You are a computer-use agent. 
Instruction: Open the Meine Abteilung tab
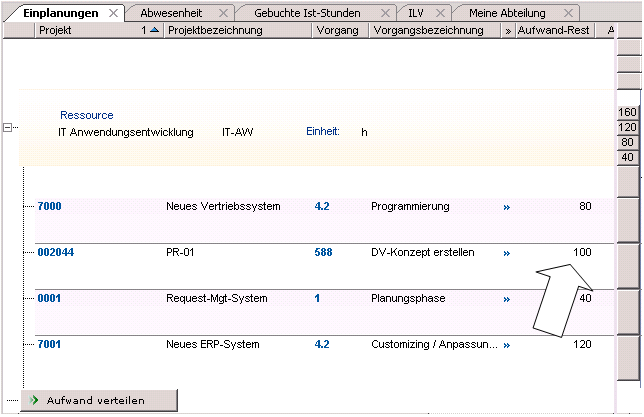coord(509,13)
